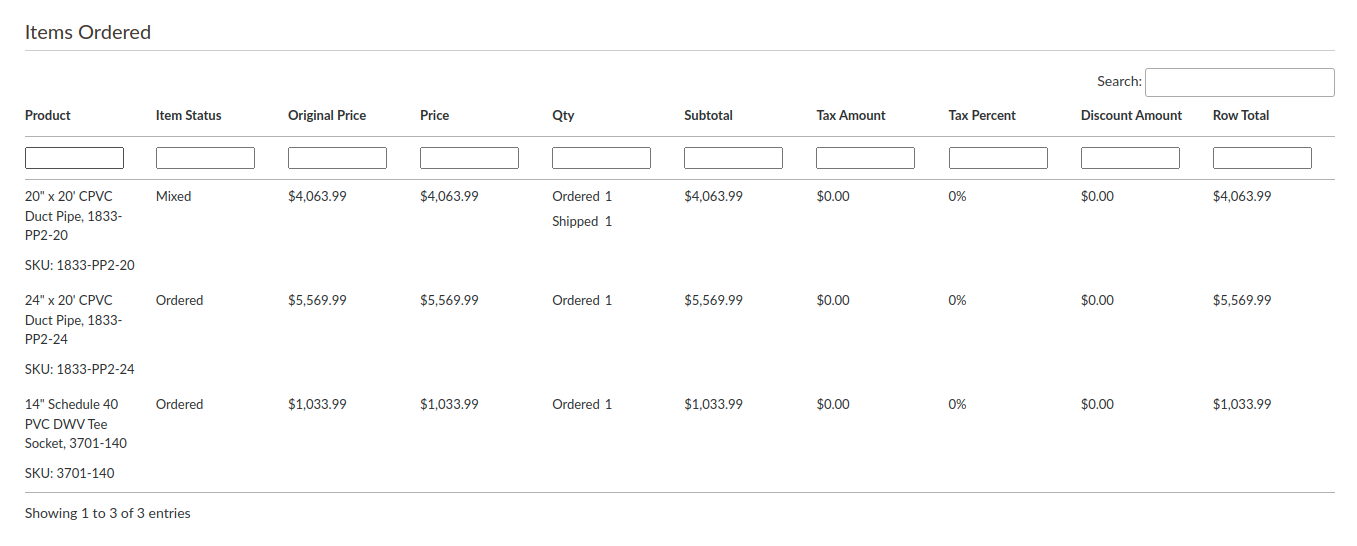Viewport: 1357px width, 546px height.
Task: Click the Items Ordered section heading
Action: tap(88, 32)
